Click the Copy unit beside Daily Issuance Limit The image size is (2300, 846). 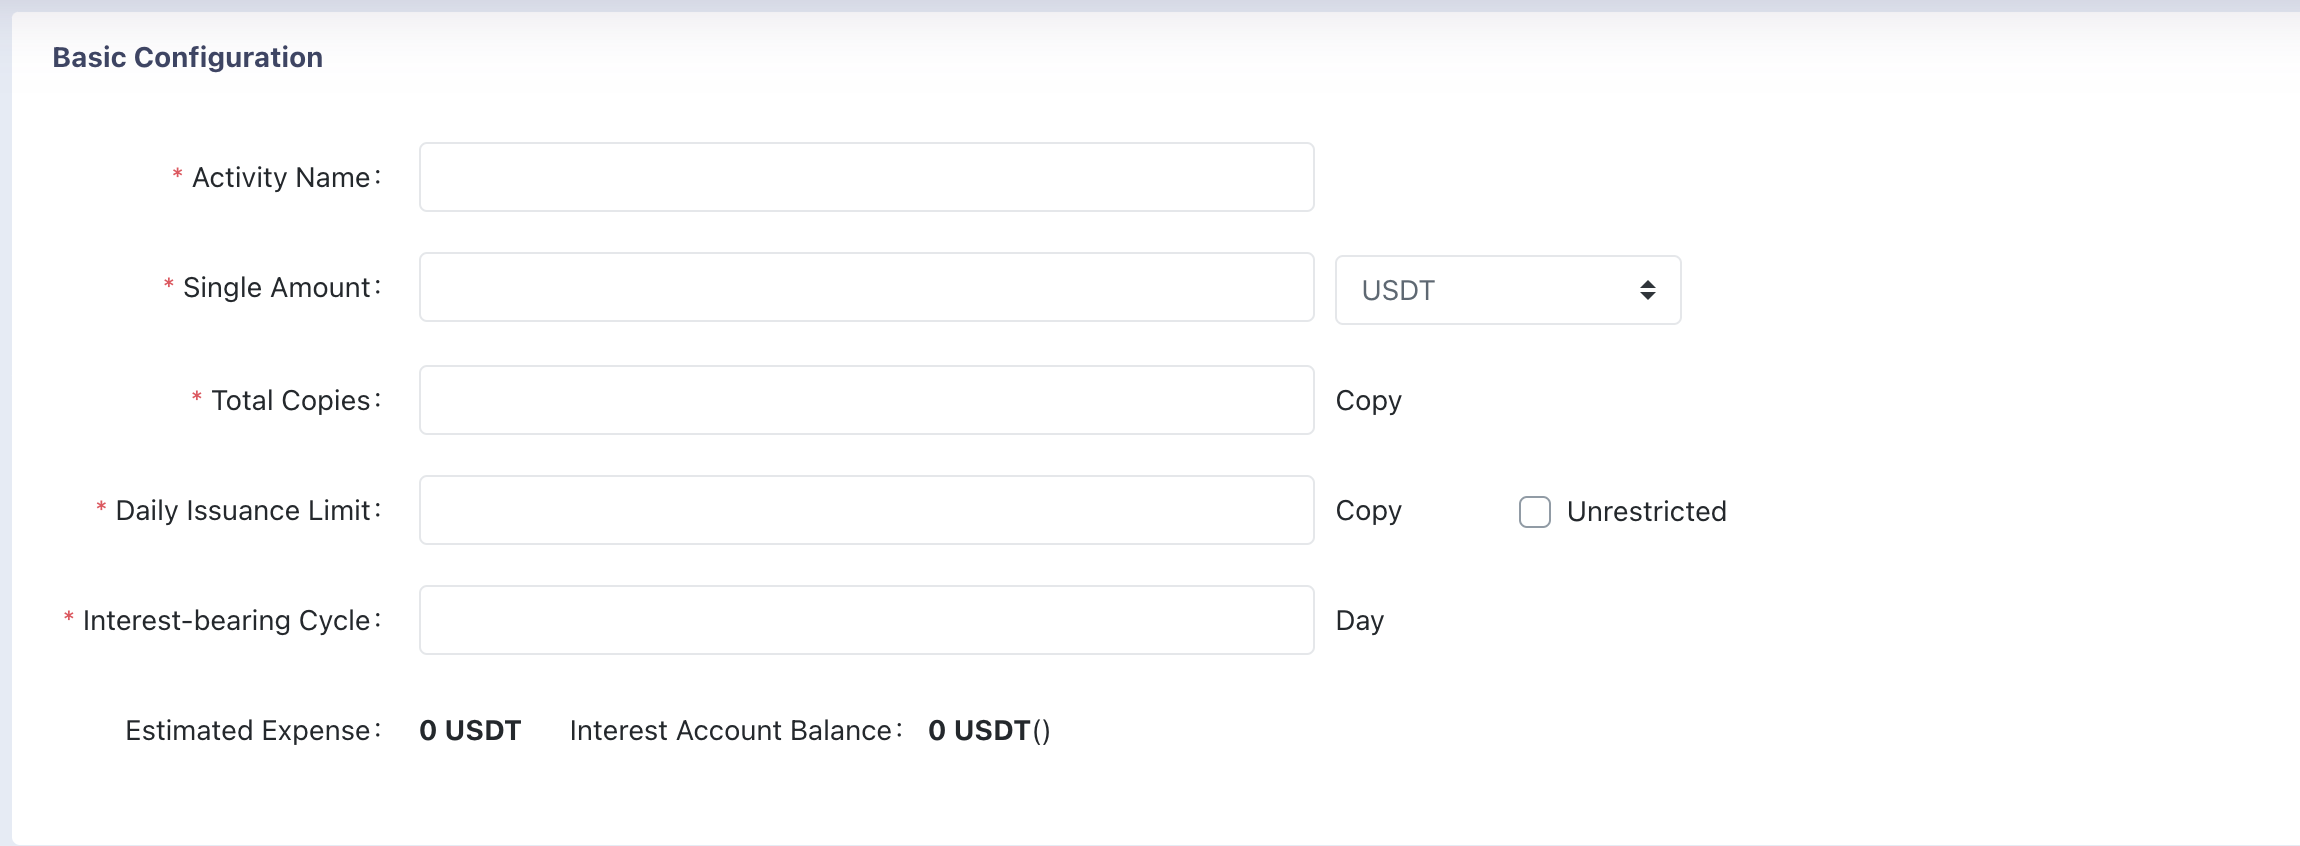point(1368,510)
